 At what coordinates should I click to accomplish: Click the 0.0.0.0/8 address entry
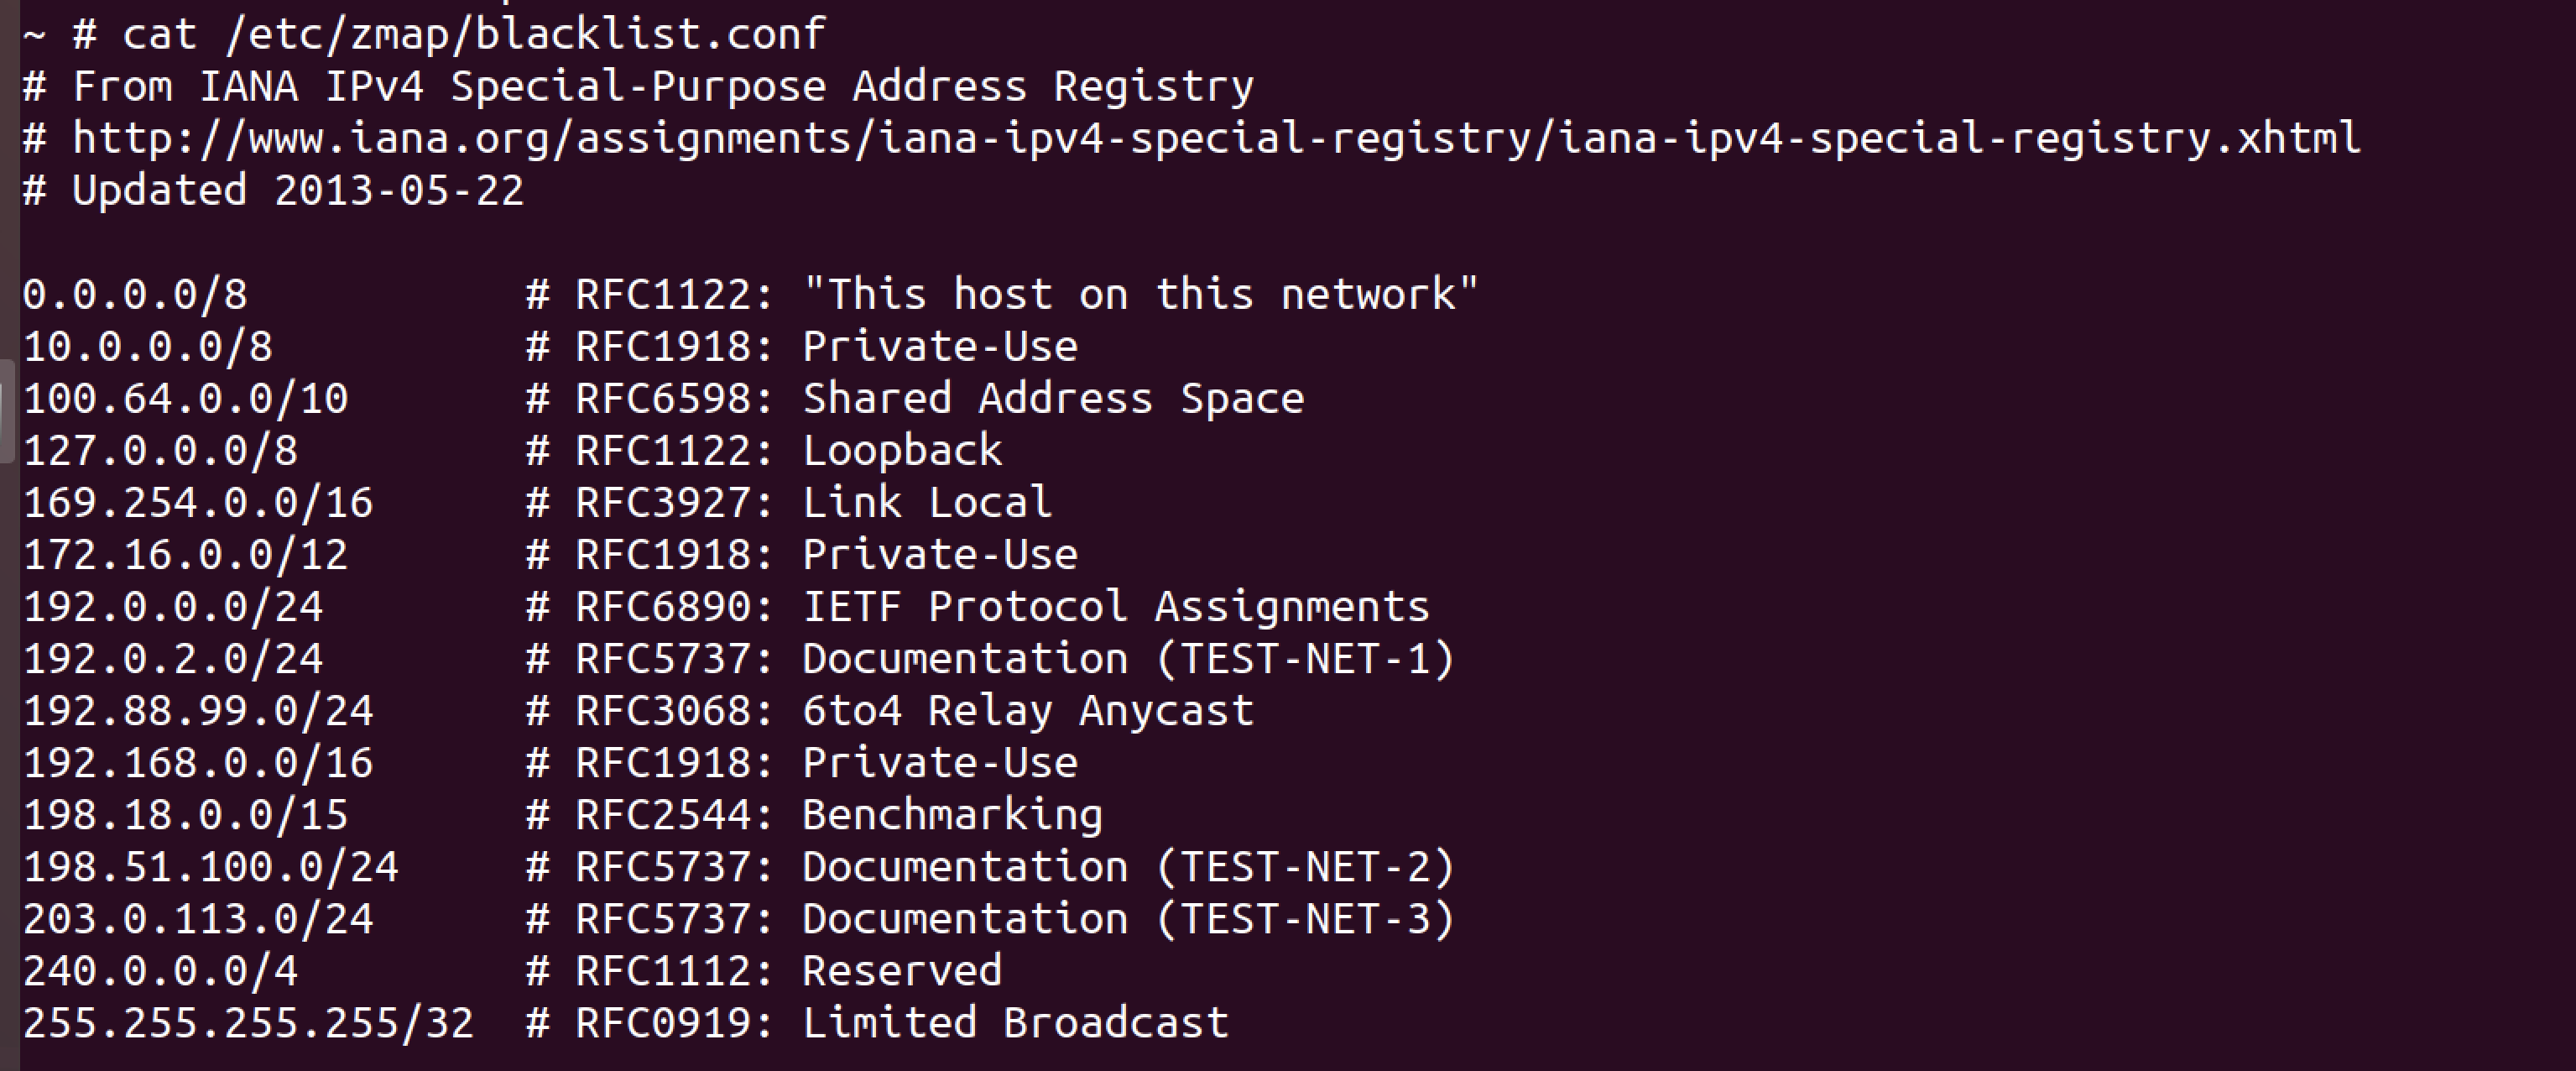click(135, 295)
